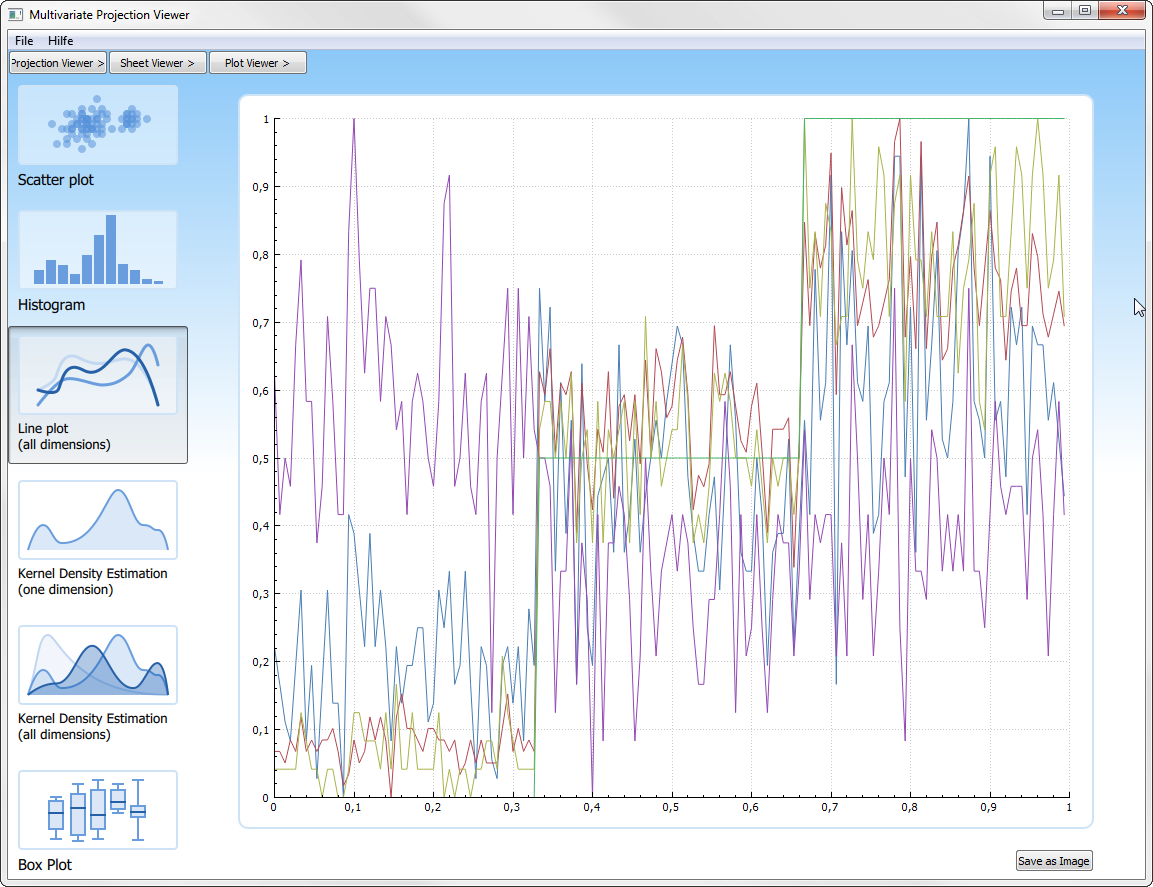1153x887 pixels.
Task: Expand the Sheet Viewer navigation button
Action: (x=158, y=63)
